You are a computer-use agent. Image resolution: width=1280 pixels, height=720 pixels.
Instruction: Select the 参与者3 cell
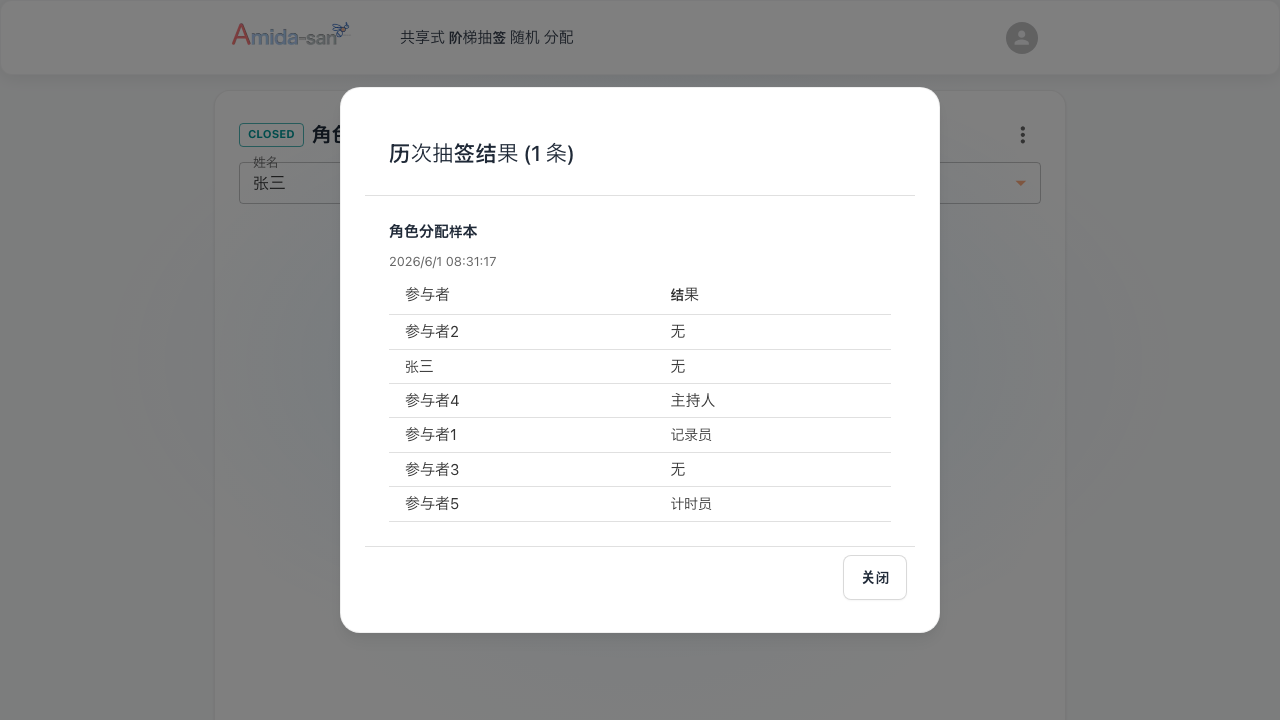pos(432,470)
